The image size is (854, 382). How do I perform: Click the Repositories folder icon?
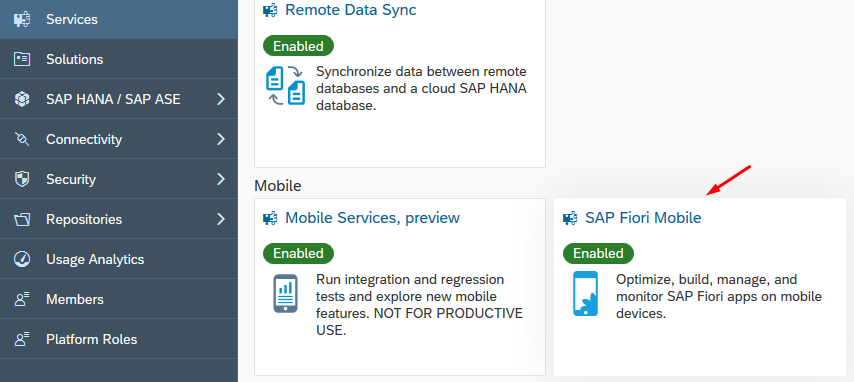(x=22, y=220)
